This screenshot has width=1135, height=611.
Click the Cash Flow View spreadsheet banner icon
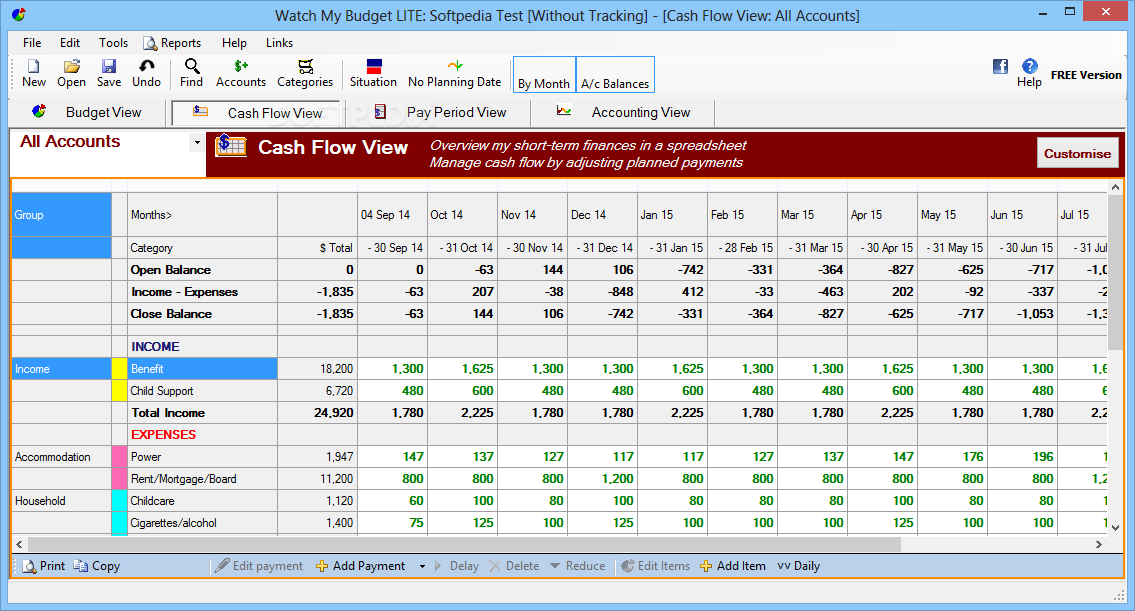tap(231, 146)
